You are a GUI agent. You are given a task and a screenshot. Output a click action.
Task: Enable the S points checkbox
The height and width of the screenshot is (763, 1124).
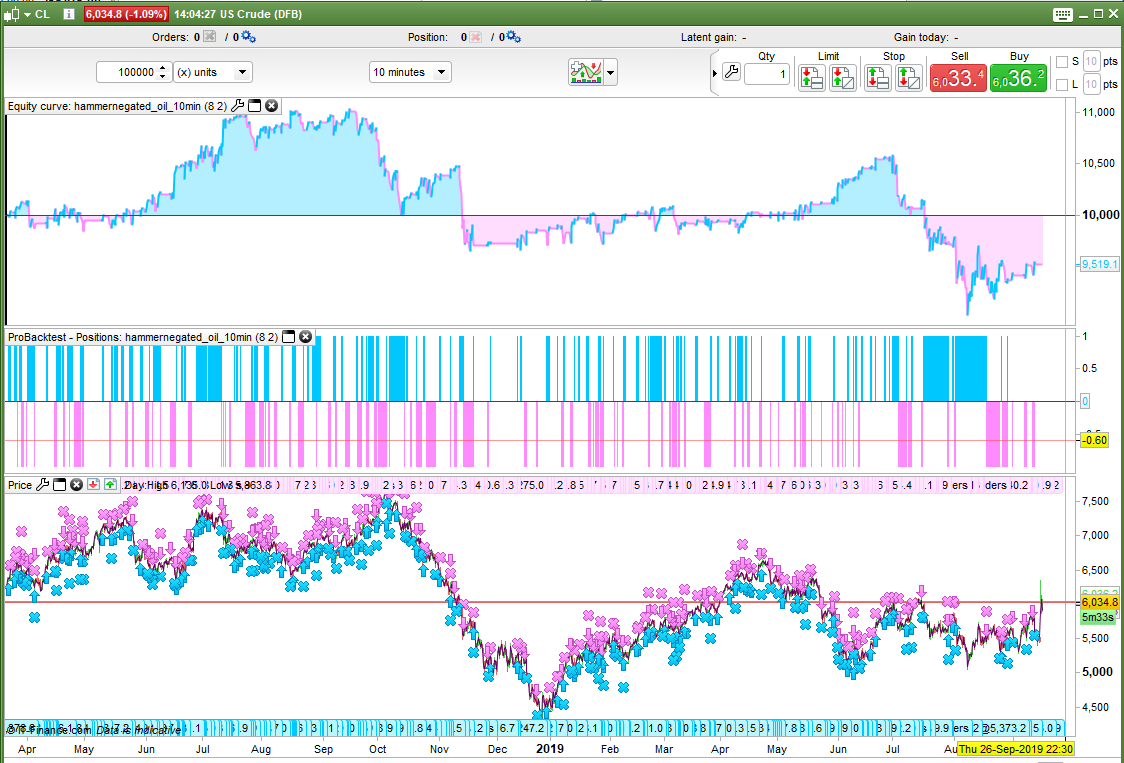coord(1062,62)
